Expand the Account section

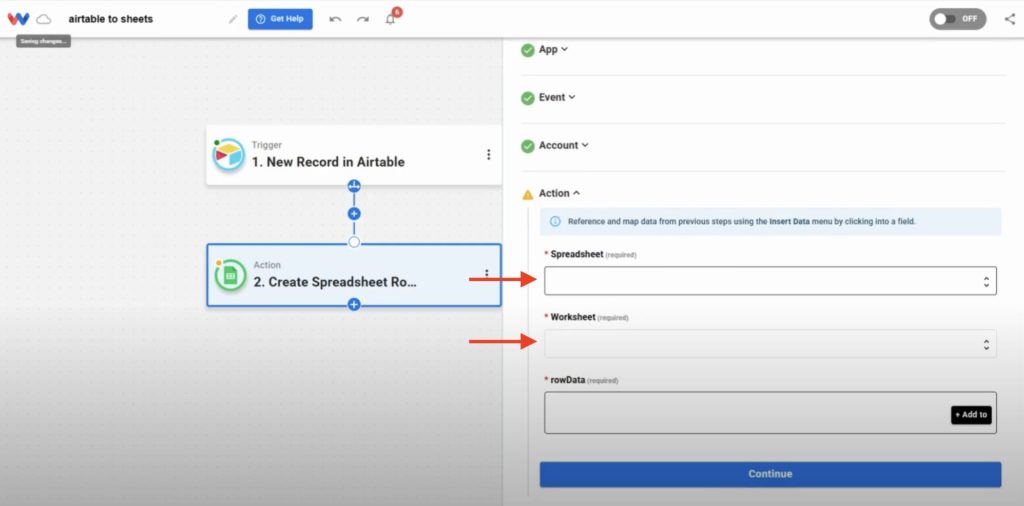coord(564,145)
